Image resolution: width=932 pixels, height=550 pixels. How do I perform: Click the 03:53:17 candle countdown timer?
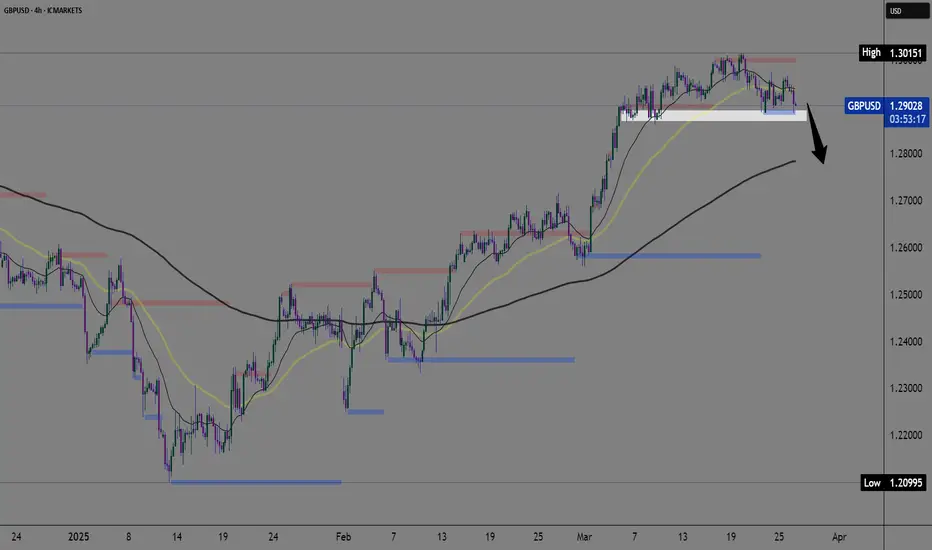tap(907, 120)
